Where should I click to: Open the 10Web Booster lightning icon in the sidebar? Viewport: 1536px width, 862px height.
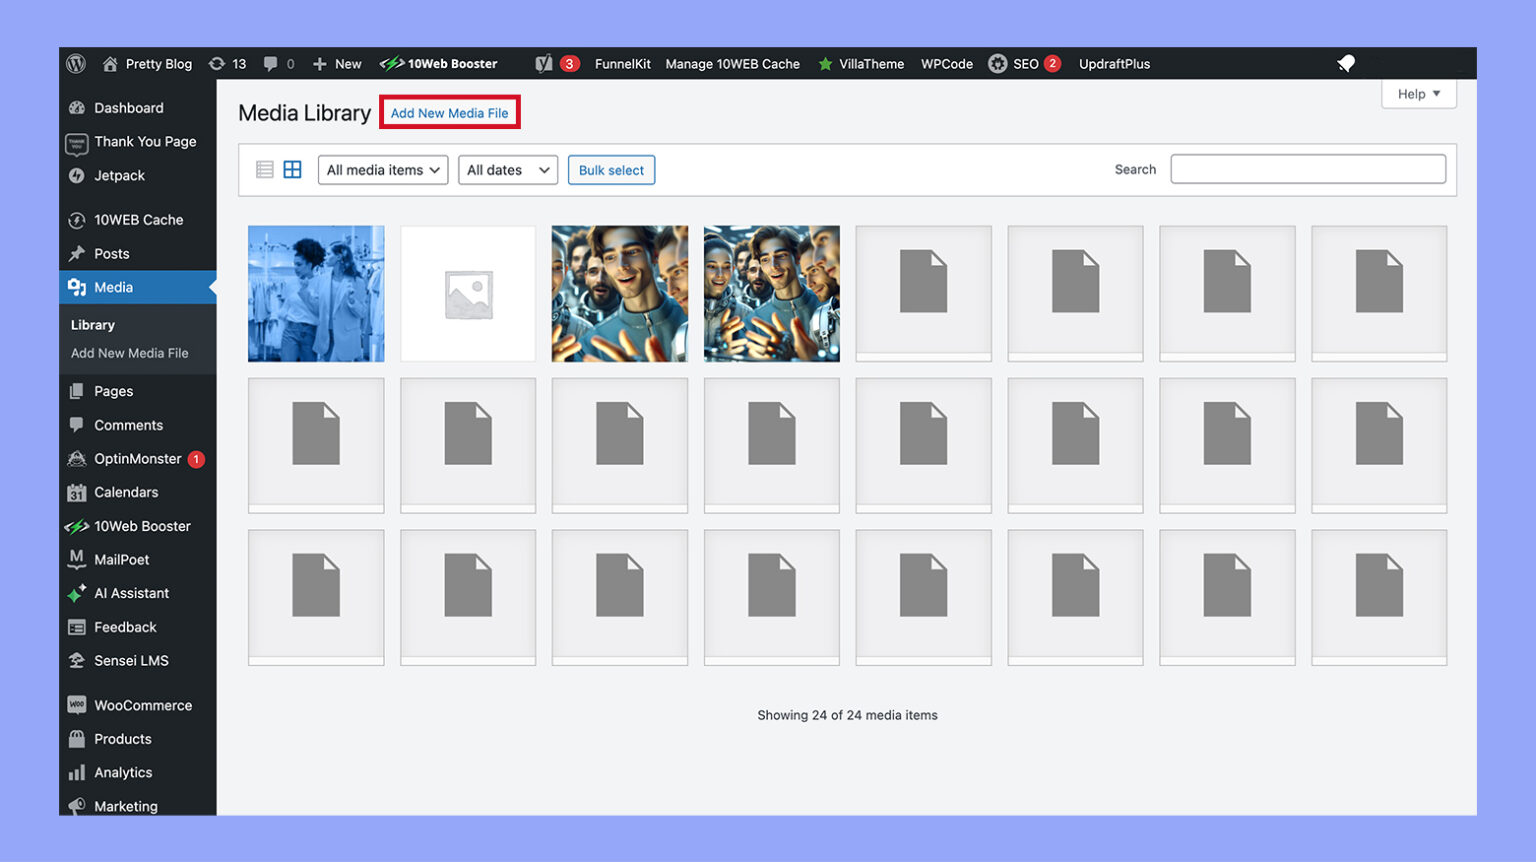click(77, 526)
